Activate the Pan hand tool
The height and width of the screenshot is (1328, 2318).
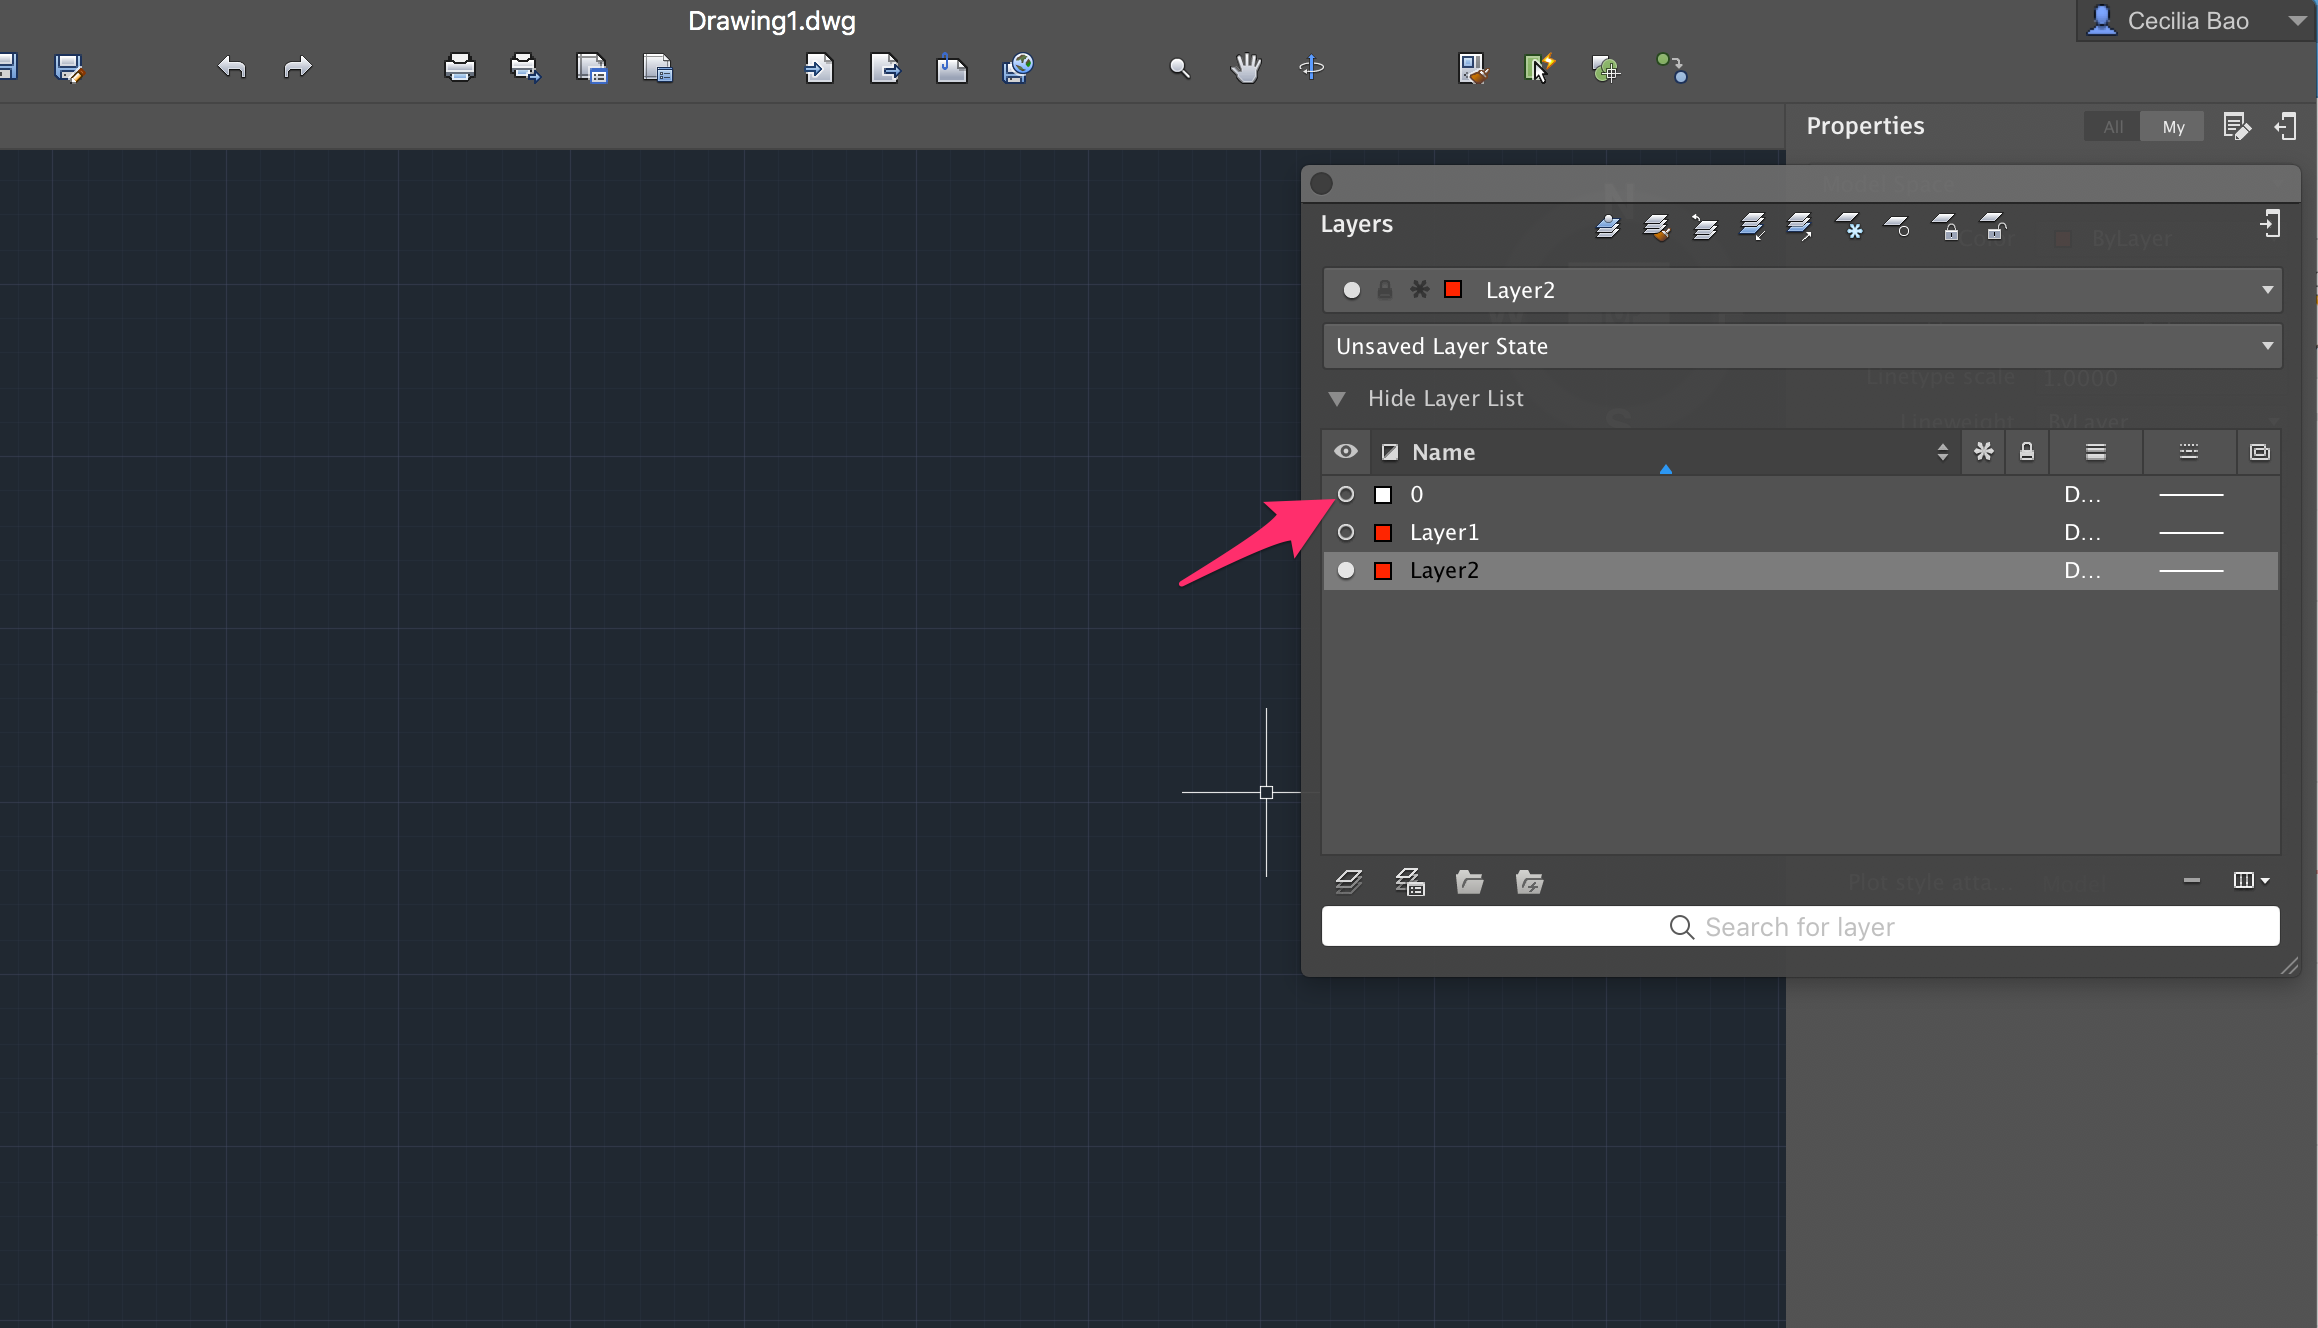[1246, 67]
